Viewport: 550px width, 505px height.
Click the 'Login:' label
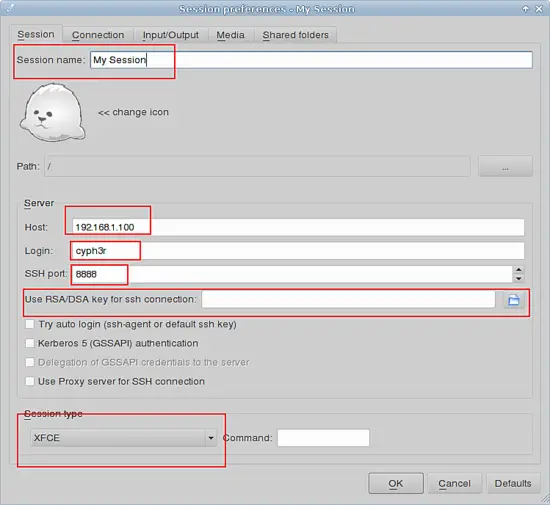click(39, 251)
